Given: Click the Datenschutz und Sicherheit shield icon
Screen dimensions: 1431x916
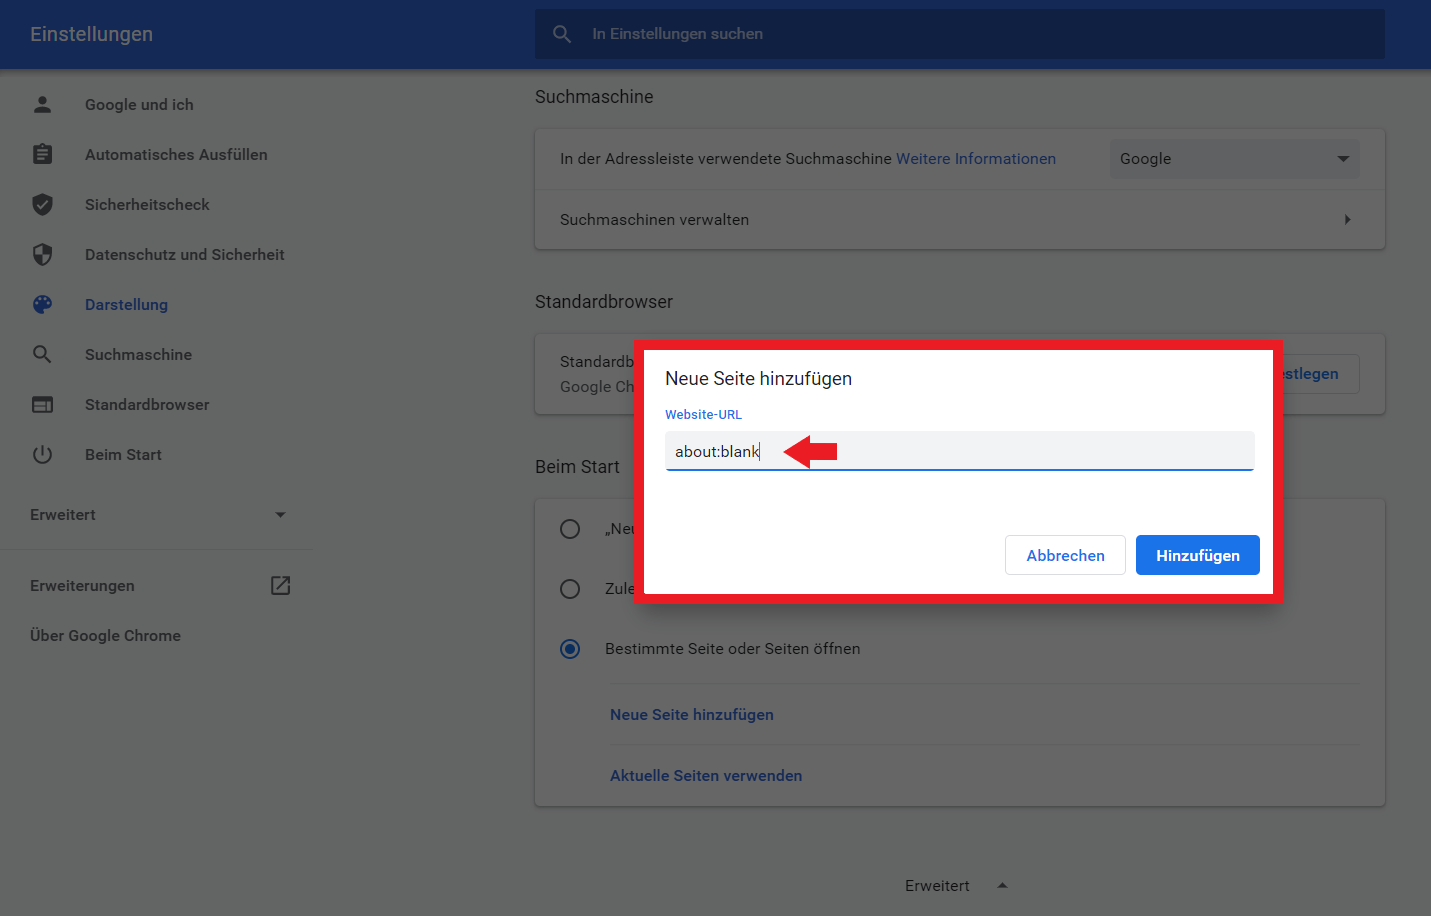Looking at the screenshot, I should pos(42,254).
